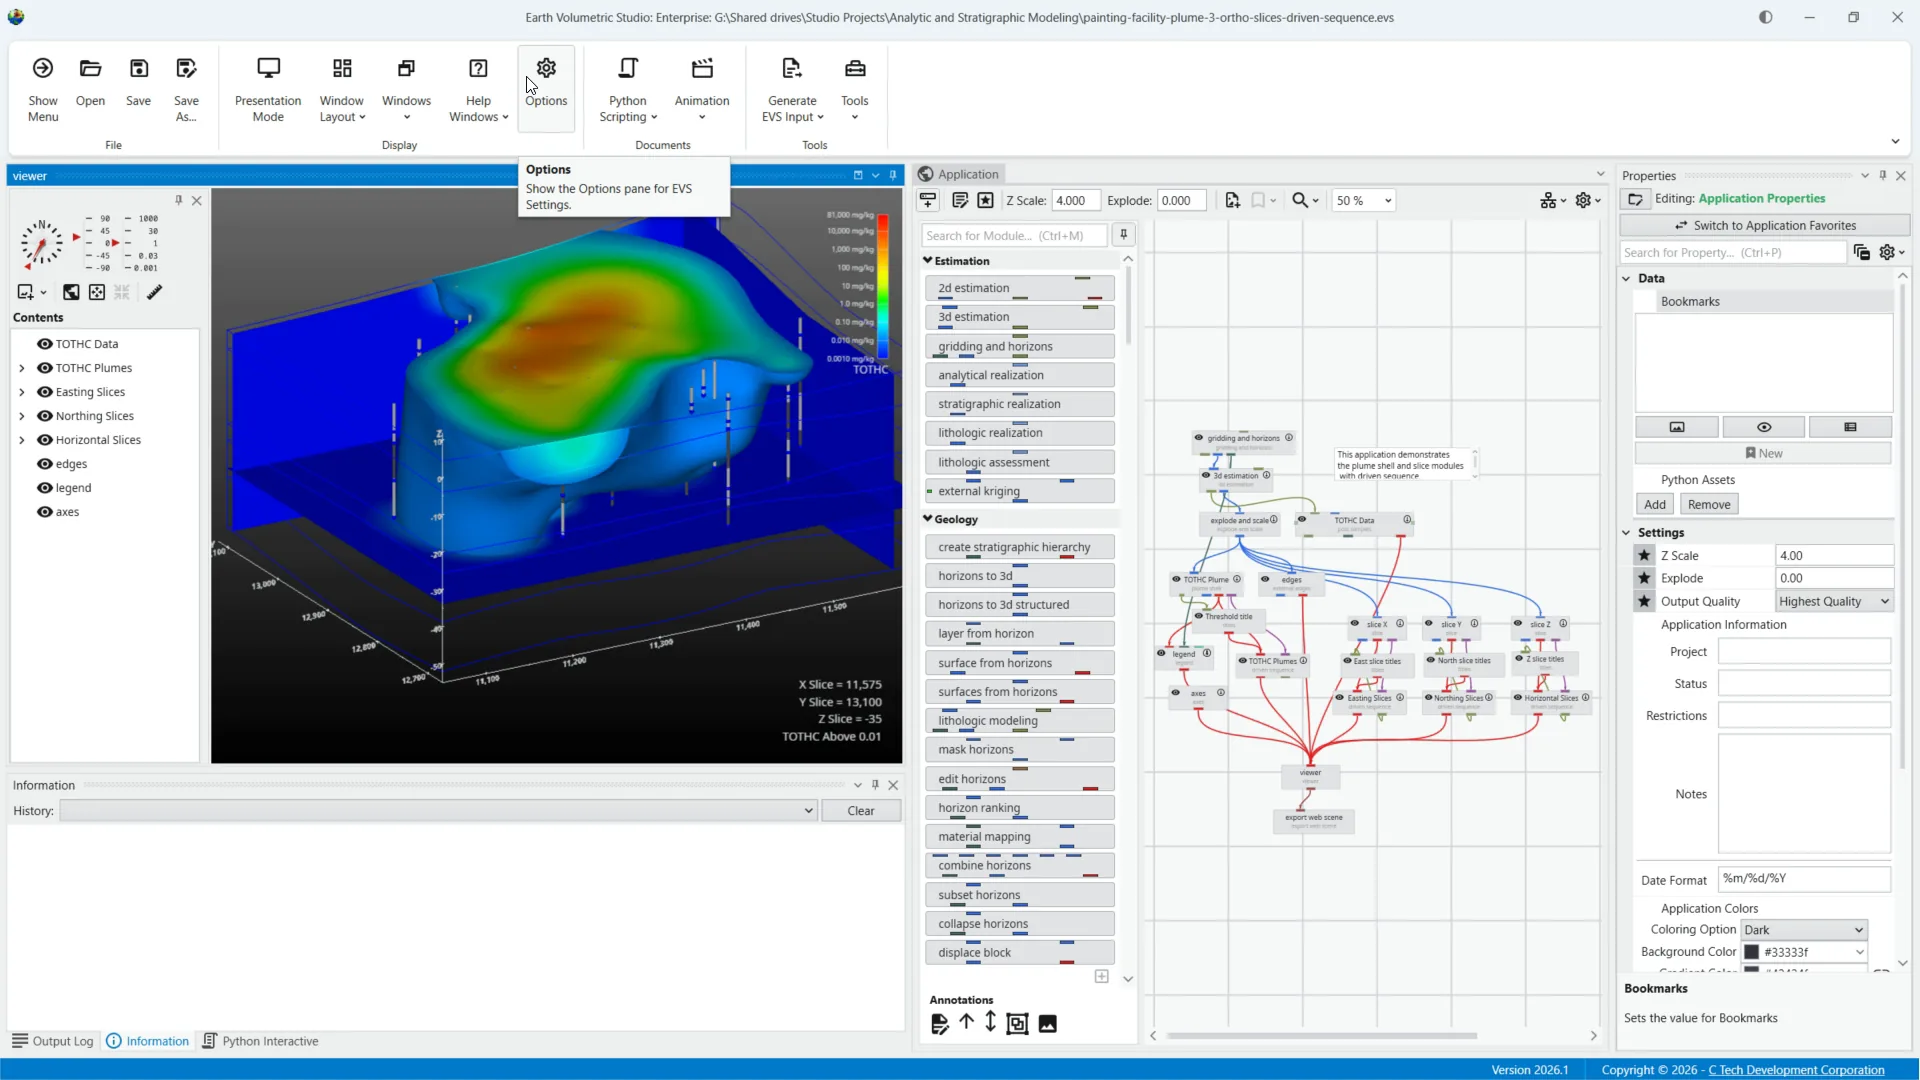Switch to the Python Interactive tab
The width and height of the screenshot is (1920, 1080).
point(260,1041)
